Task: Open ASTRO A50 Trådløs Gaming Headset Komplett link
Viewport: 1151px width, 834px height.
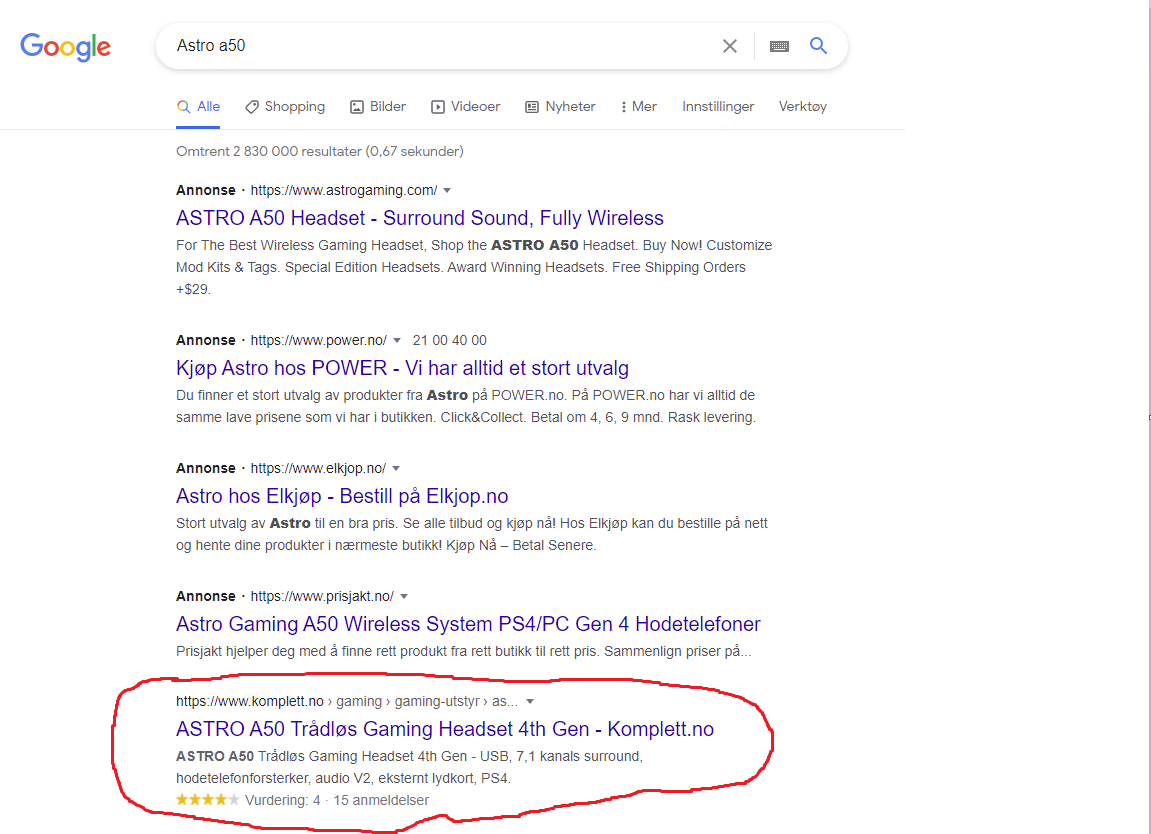Action: (x=445, y=729)
